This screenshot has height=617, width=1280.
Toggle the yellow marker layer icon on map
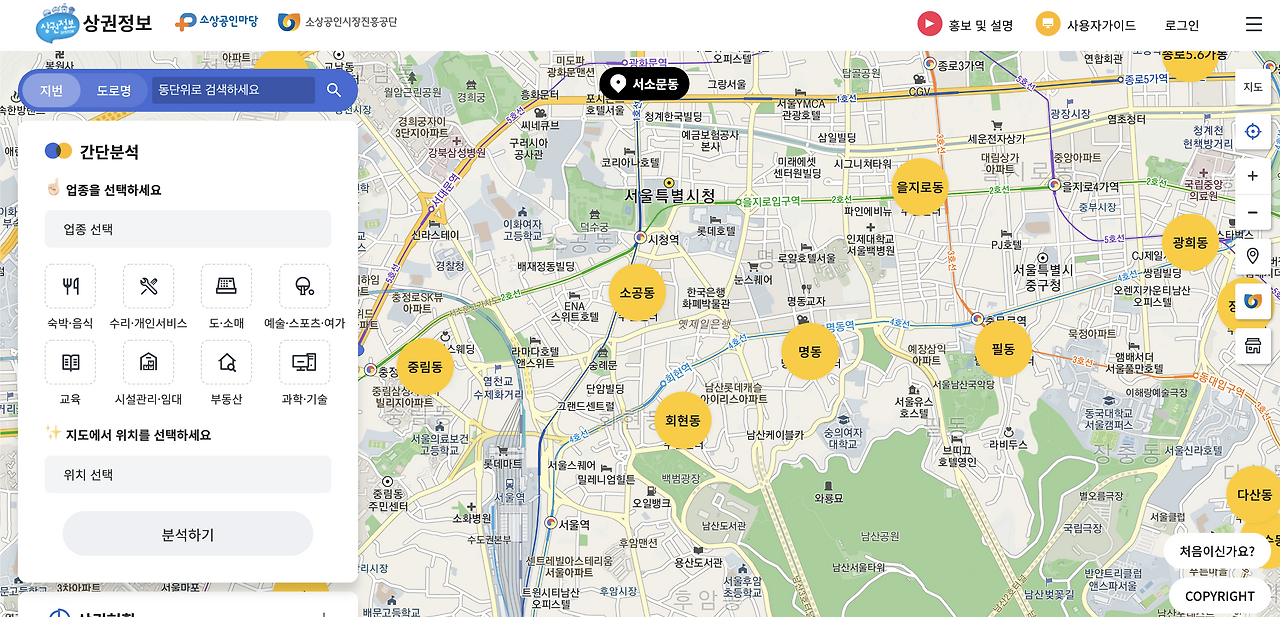pyautogui.click(x=1252, y=301)
